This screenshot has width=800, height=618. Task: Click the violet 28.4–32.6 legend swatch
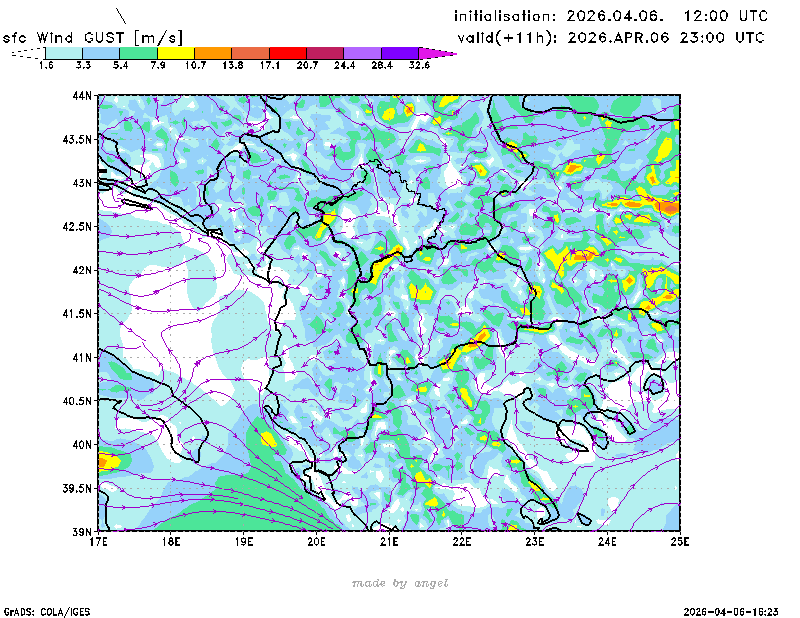click(x=399, y=53)
